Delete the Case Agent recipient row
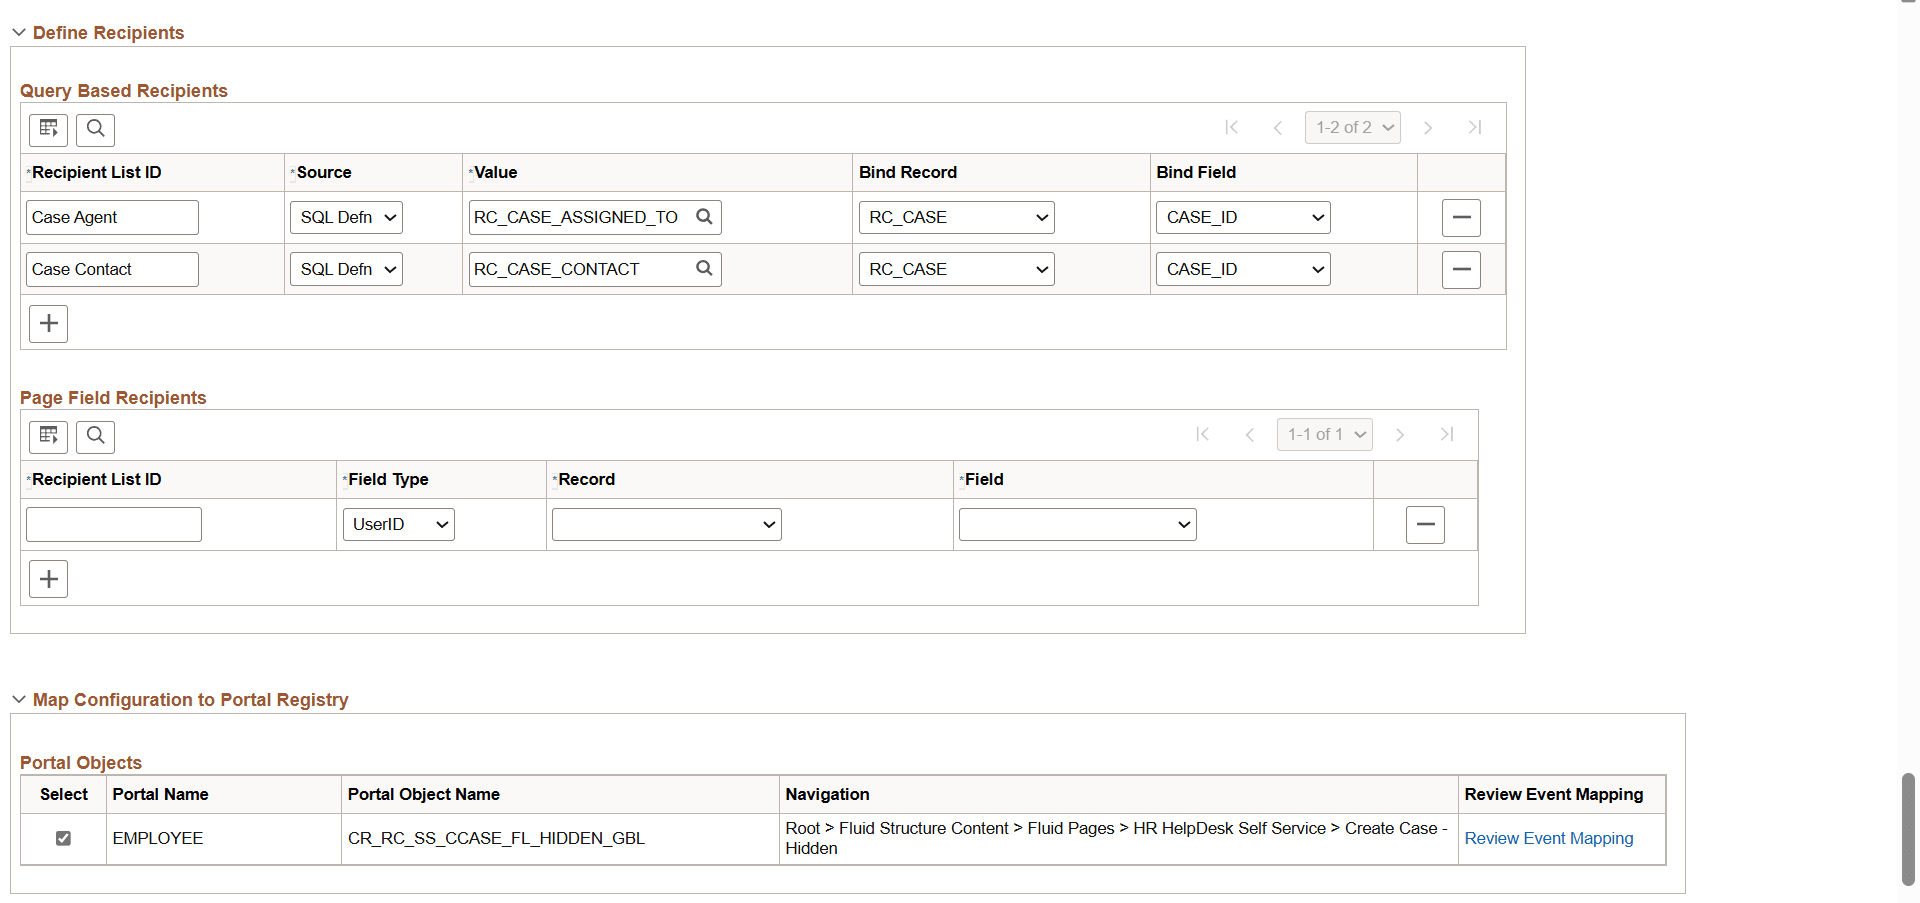Image resolution: width=1920 pixels, height=903 pixels. (x=1461, y=217)
